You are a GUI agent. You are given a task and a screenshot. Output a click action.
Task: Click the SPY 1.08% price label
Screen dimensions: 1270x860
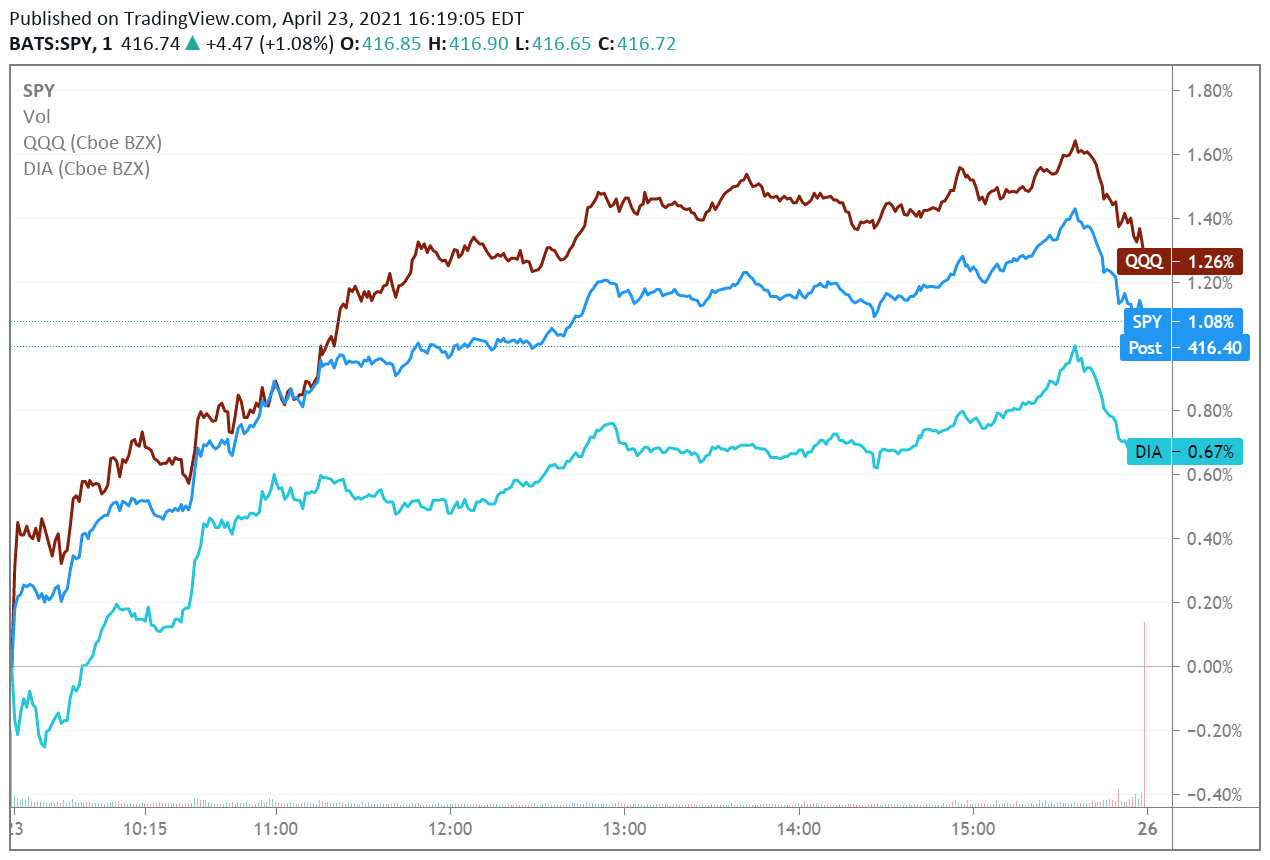[x=1184, y=322]
